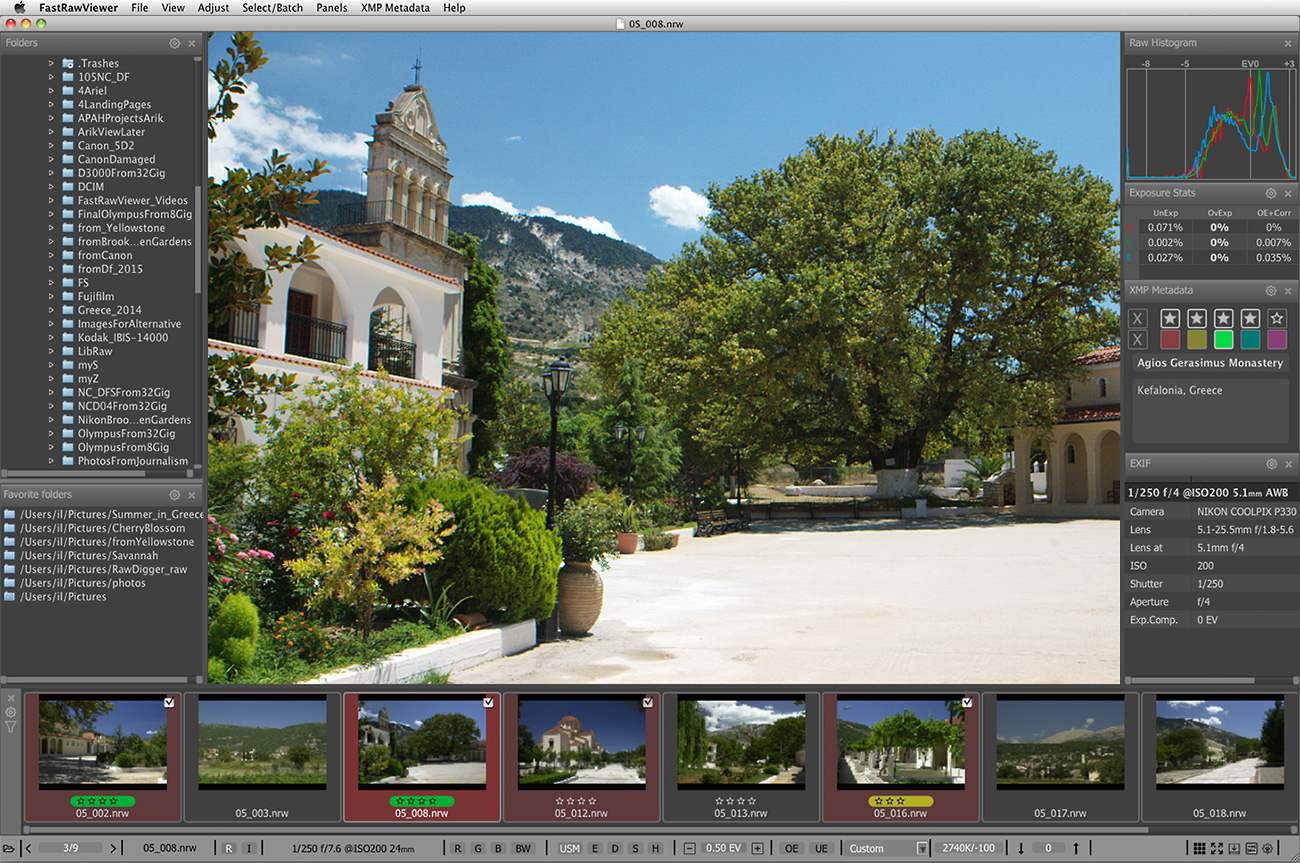
Task: Click the fullscreen icon in bottom-right corner
Action: pos(1218,848)
